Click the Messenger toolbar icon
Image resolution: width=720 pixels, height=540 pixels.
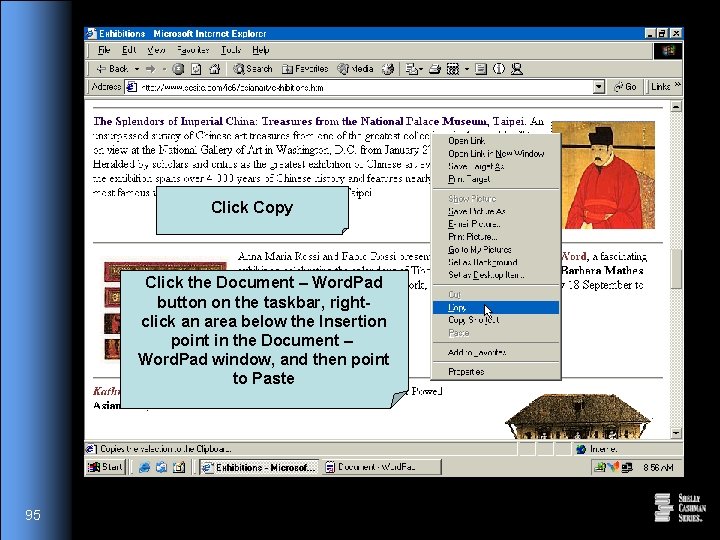click(517, 69)
